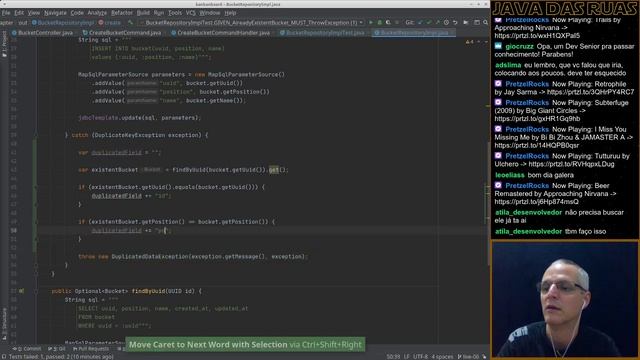Open the Commit tool window
640x360 pixels.
click(27, 349)
